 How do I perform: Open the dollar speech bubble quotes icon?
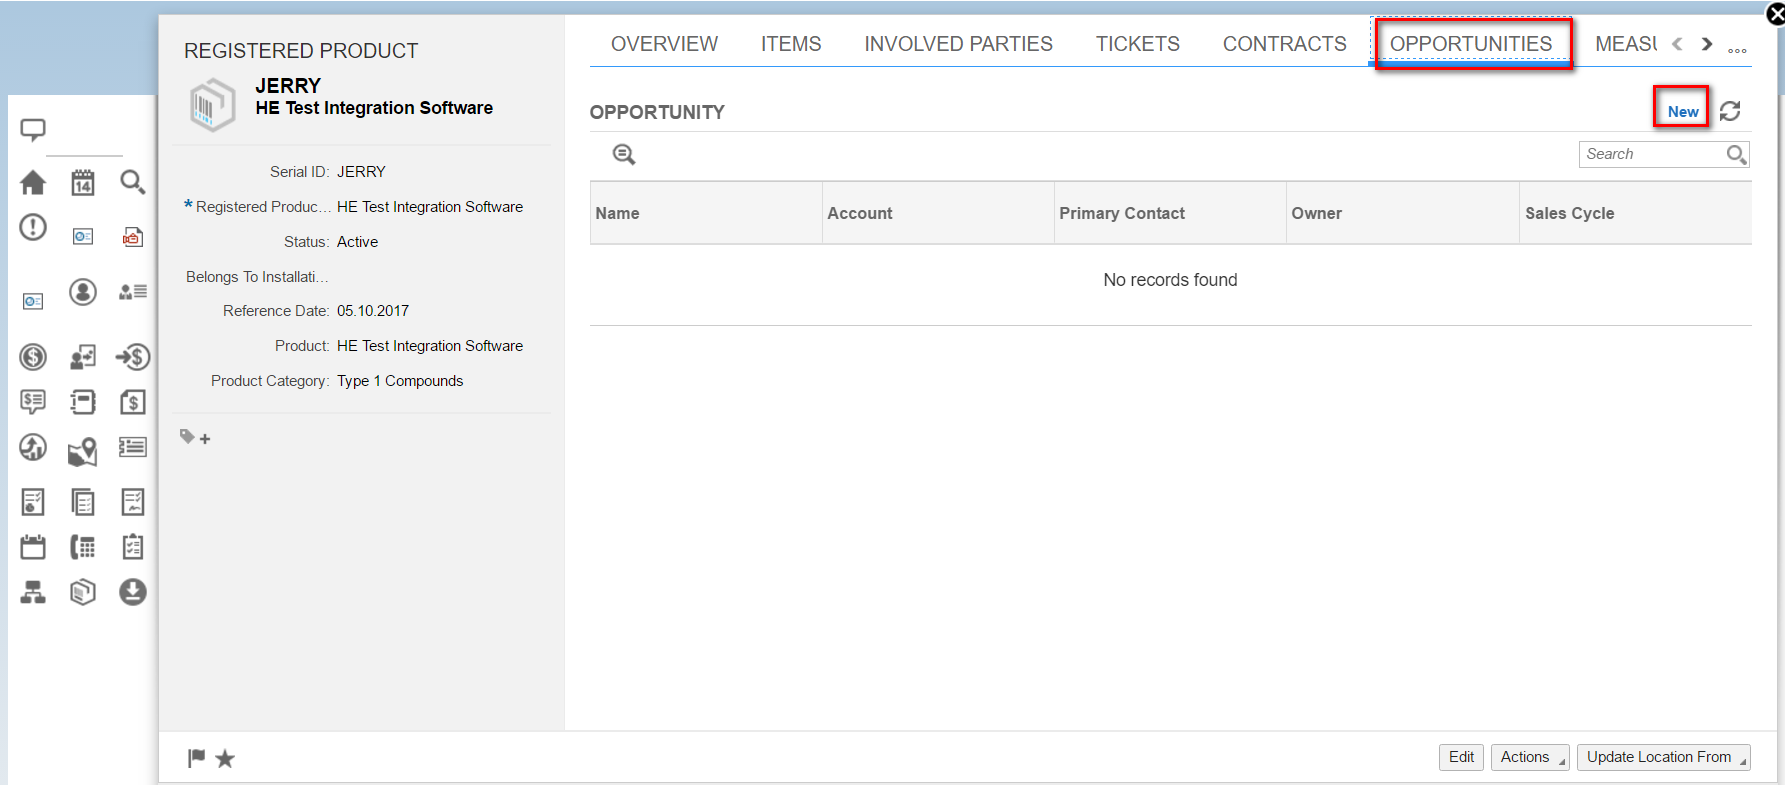pos(33,402)
